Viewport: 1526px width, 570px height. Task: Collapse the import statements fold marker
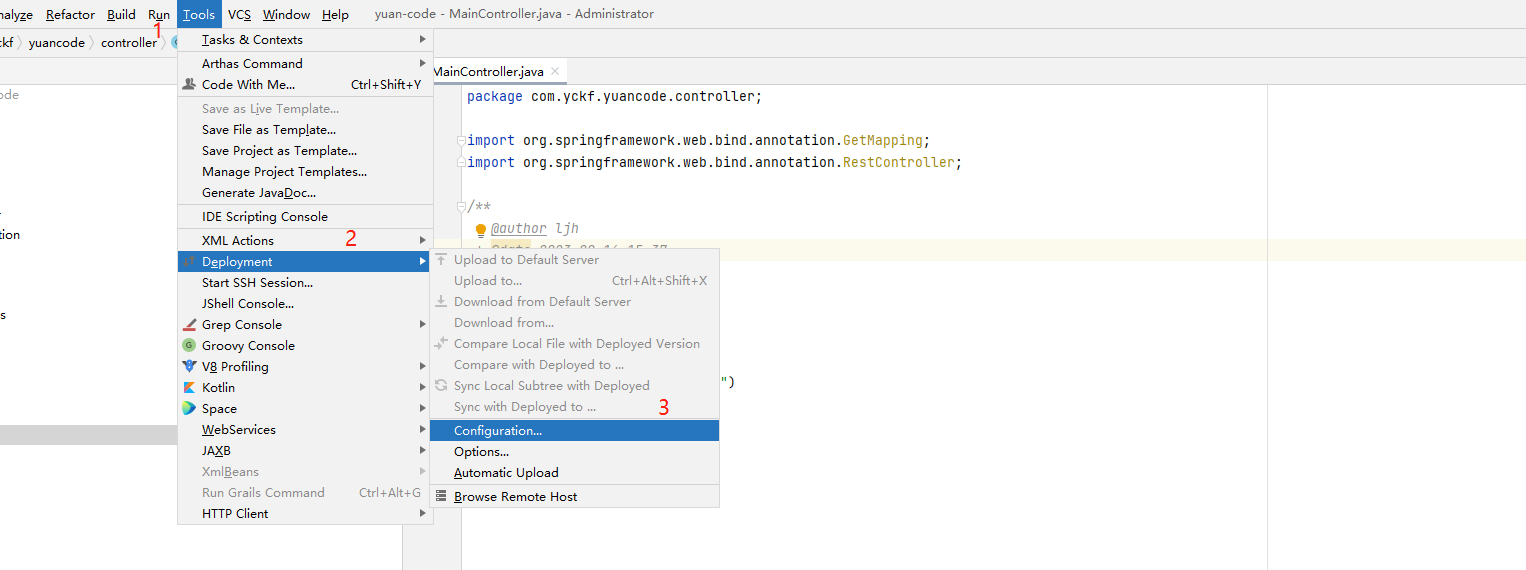[461, 140]
